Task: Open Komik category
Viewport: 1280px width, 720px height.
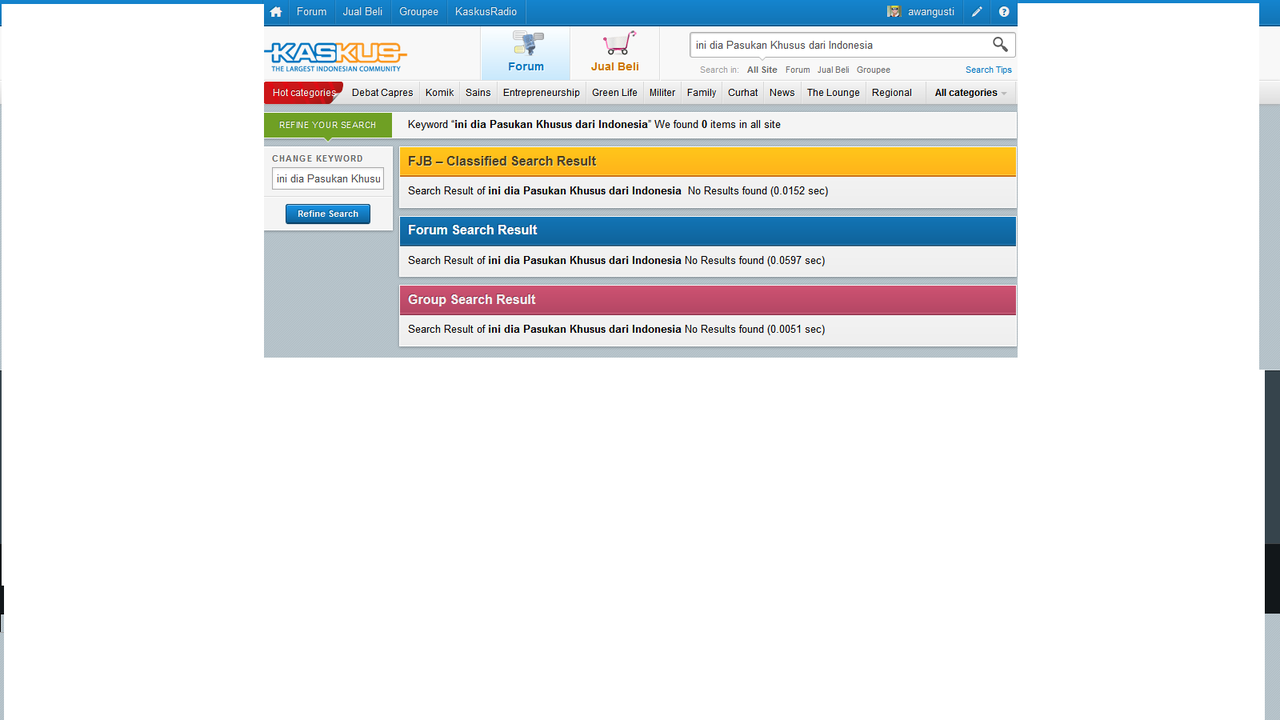Action: point(439,93)
